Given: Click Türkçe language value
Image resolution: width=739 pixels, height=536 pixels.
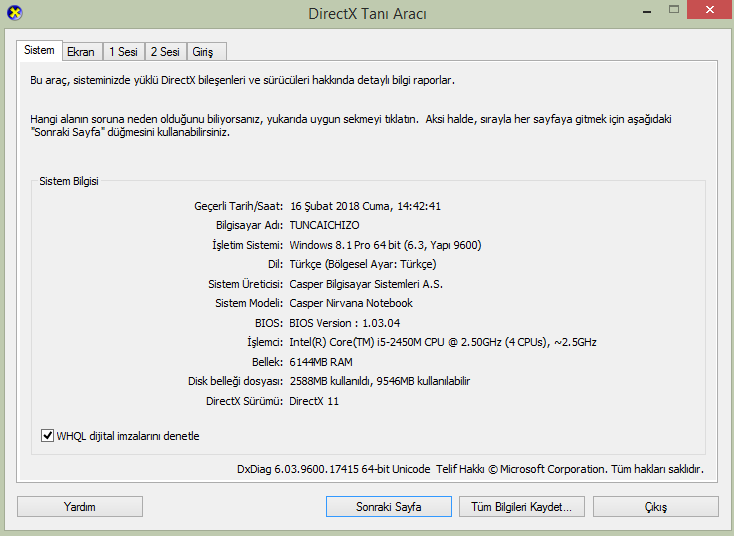Looking at the screenshot, I should coord(363,264).
